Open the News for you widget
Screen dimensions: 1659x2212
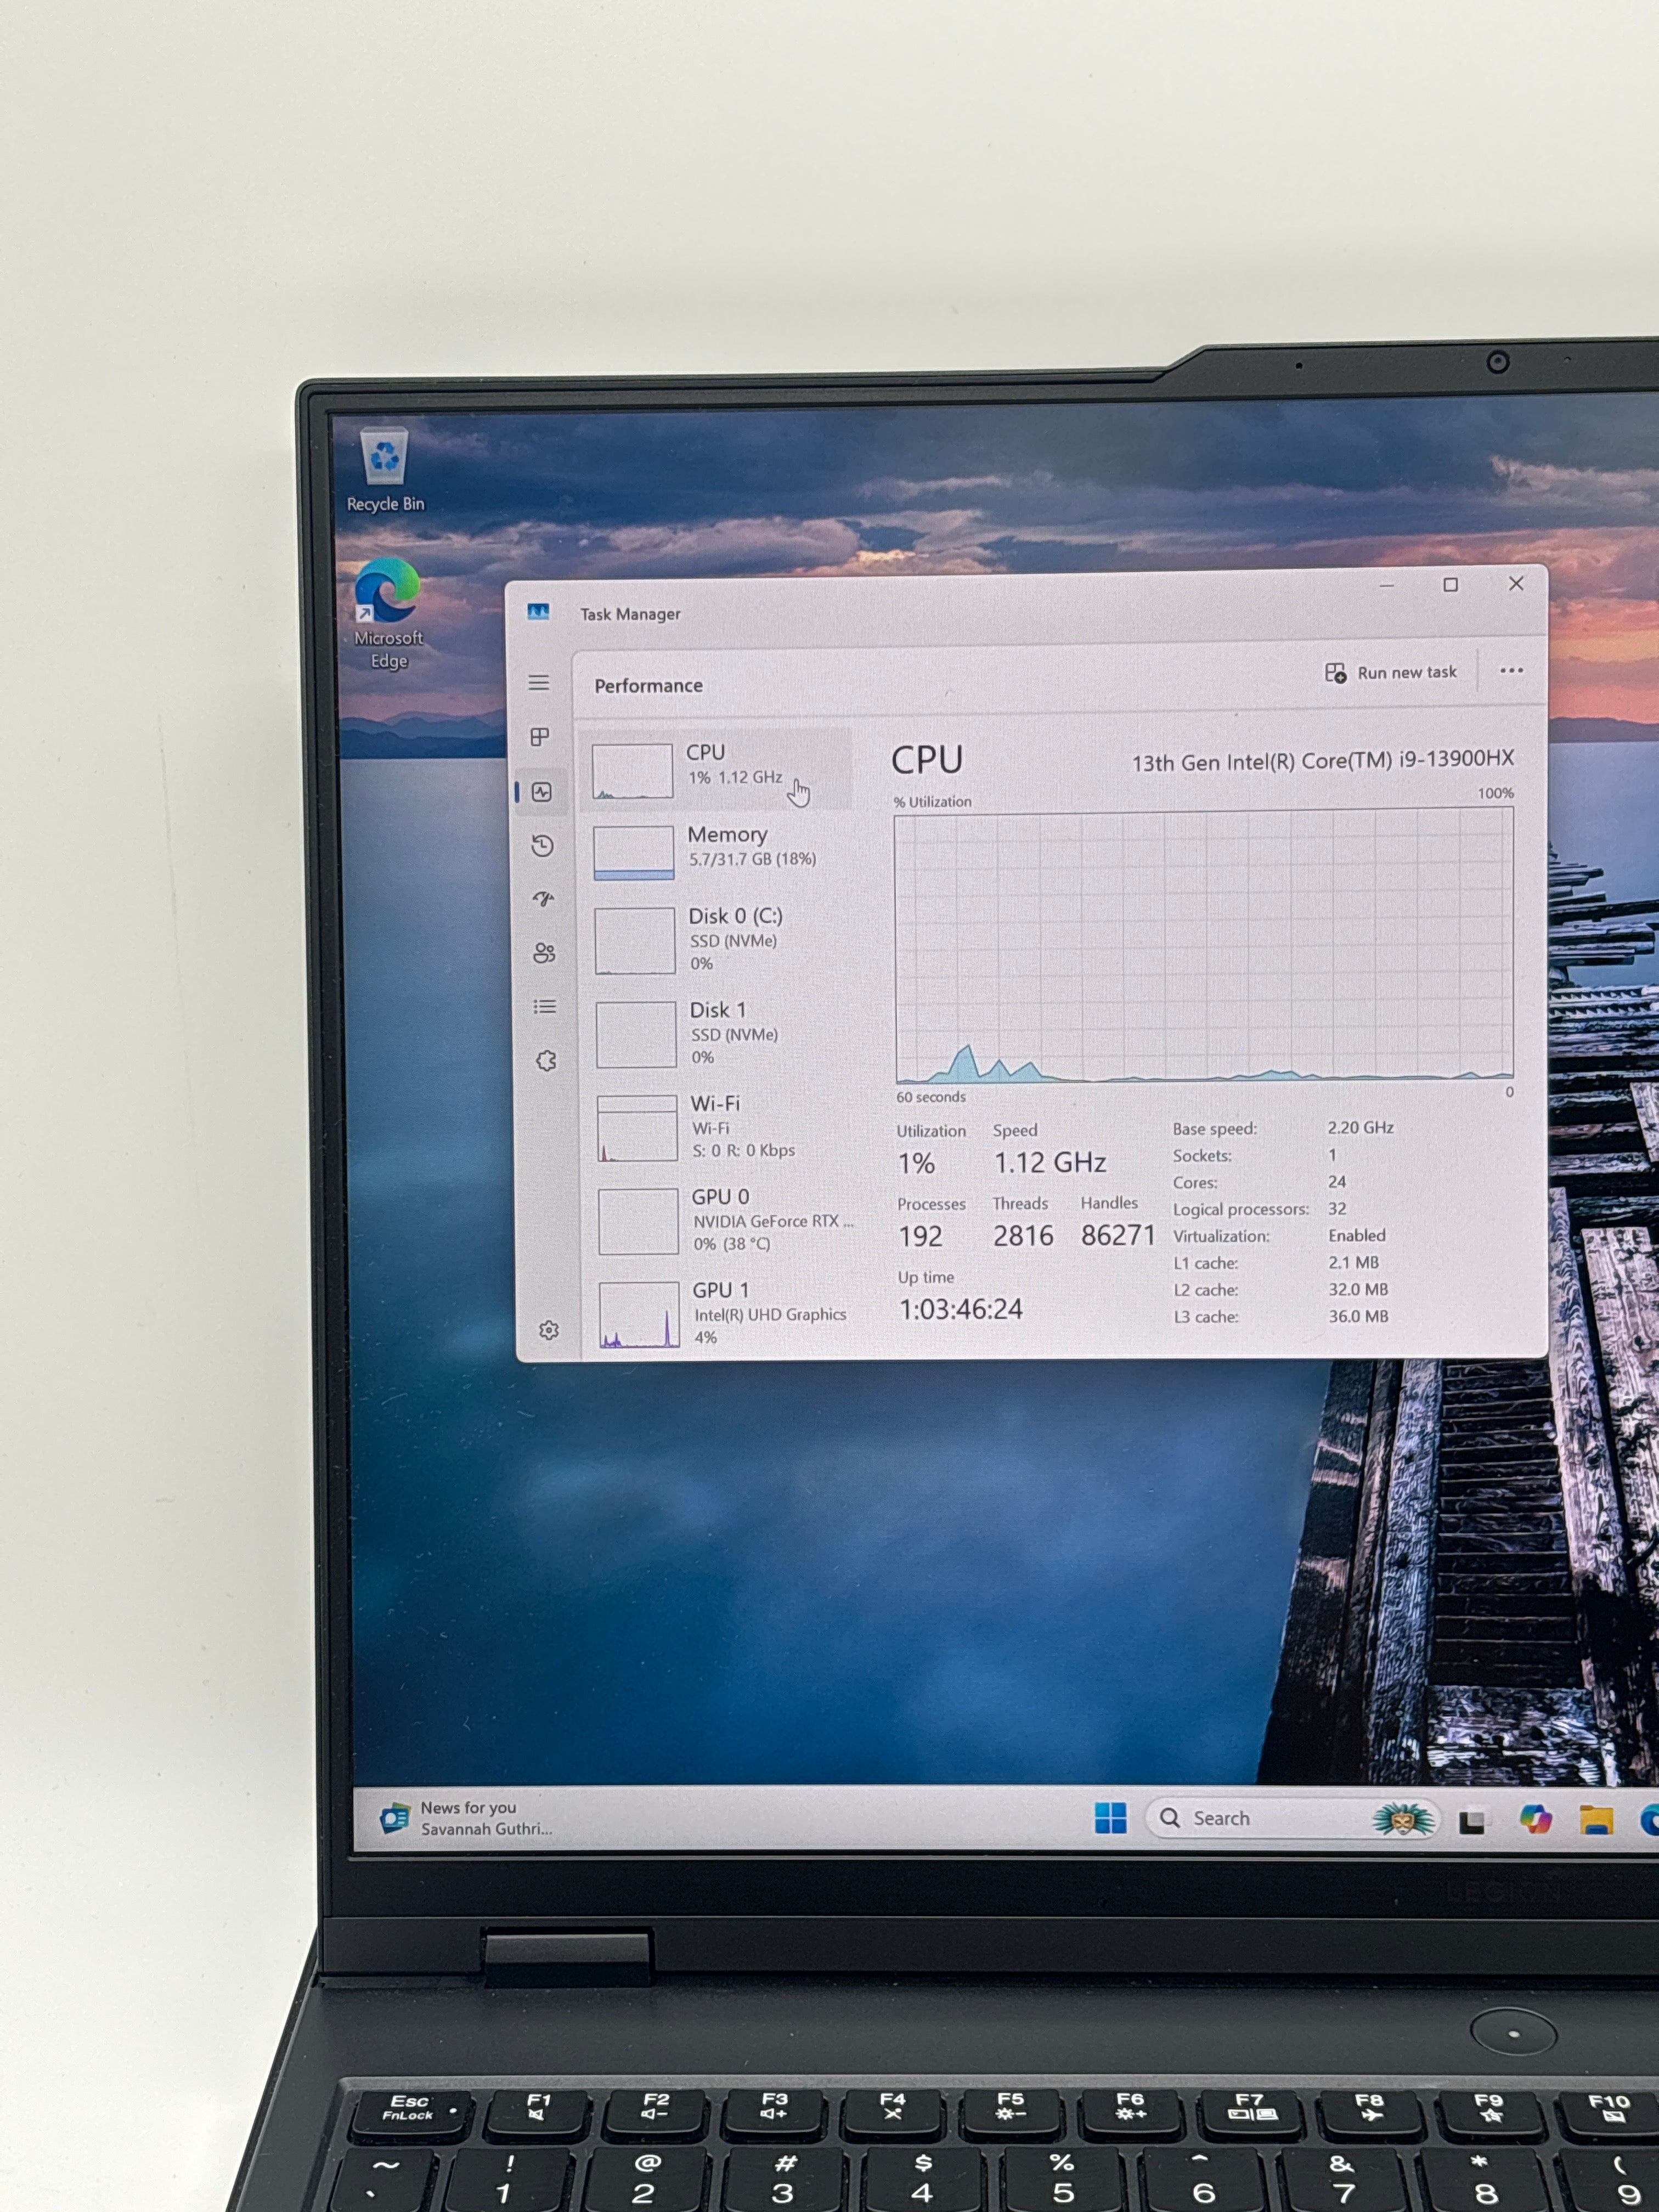pyautogui.click(x=467, y=1818)
